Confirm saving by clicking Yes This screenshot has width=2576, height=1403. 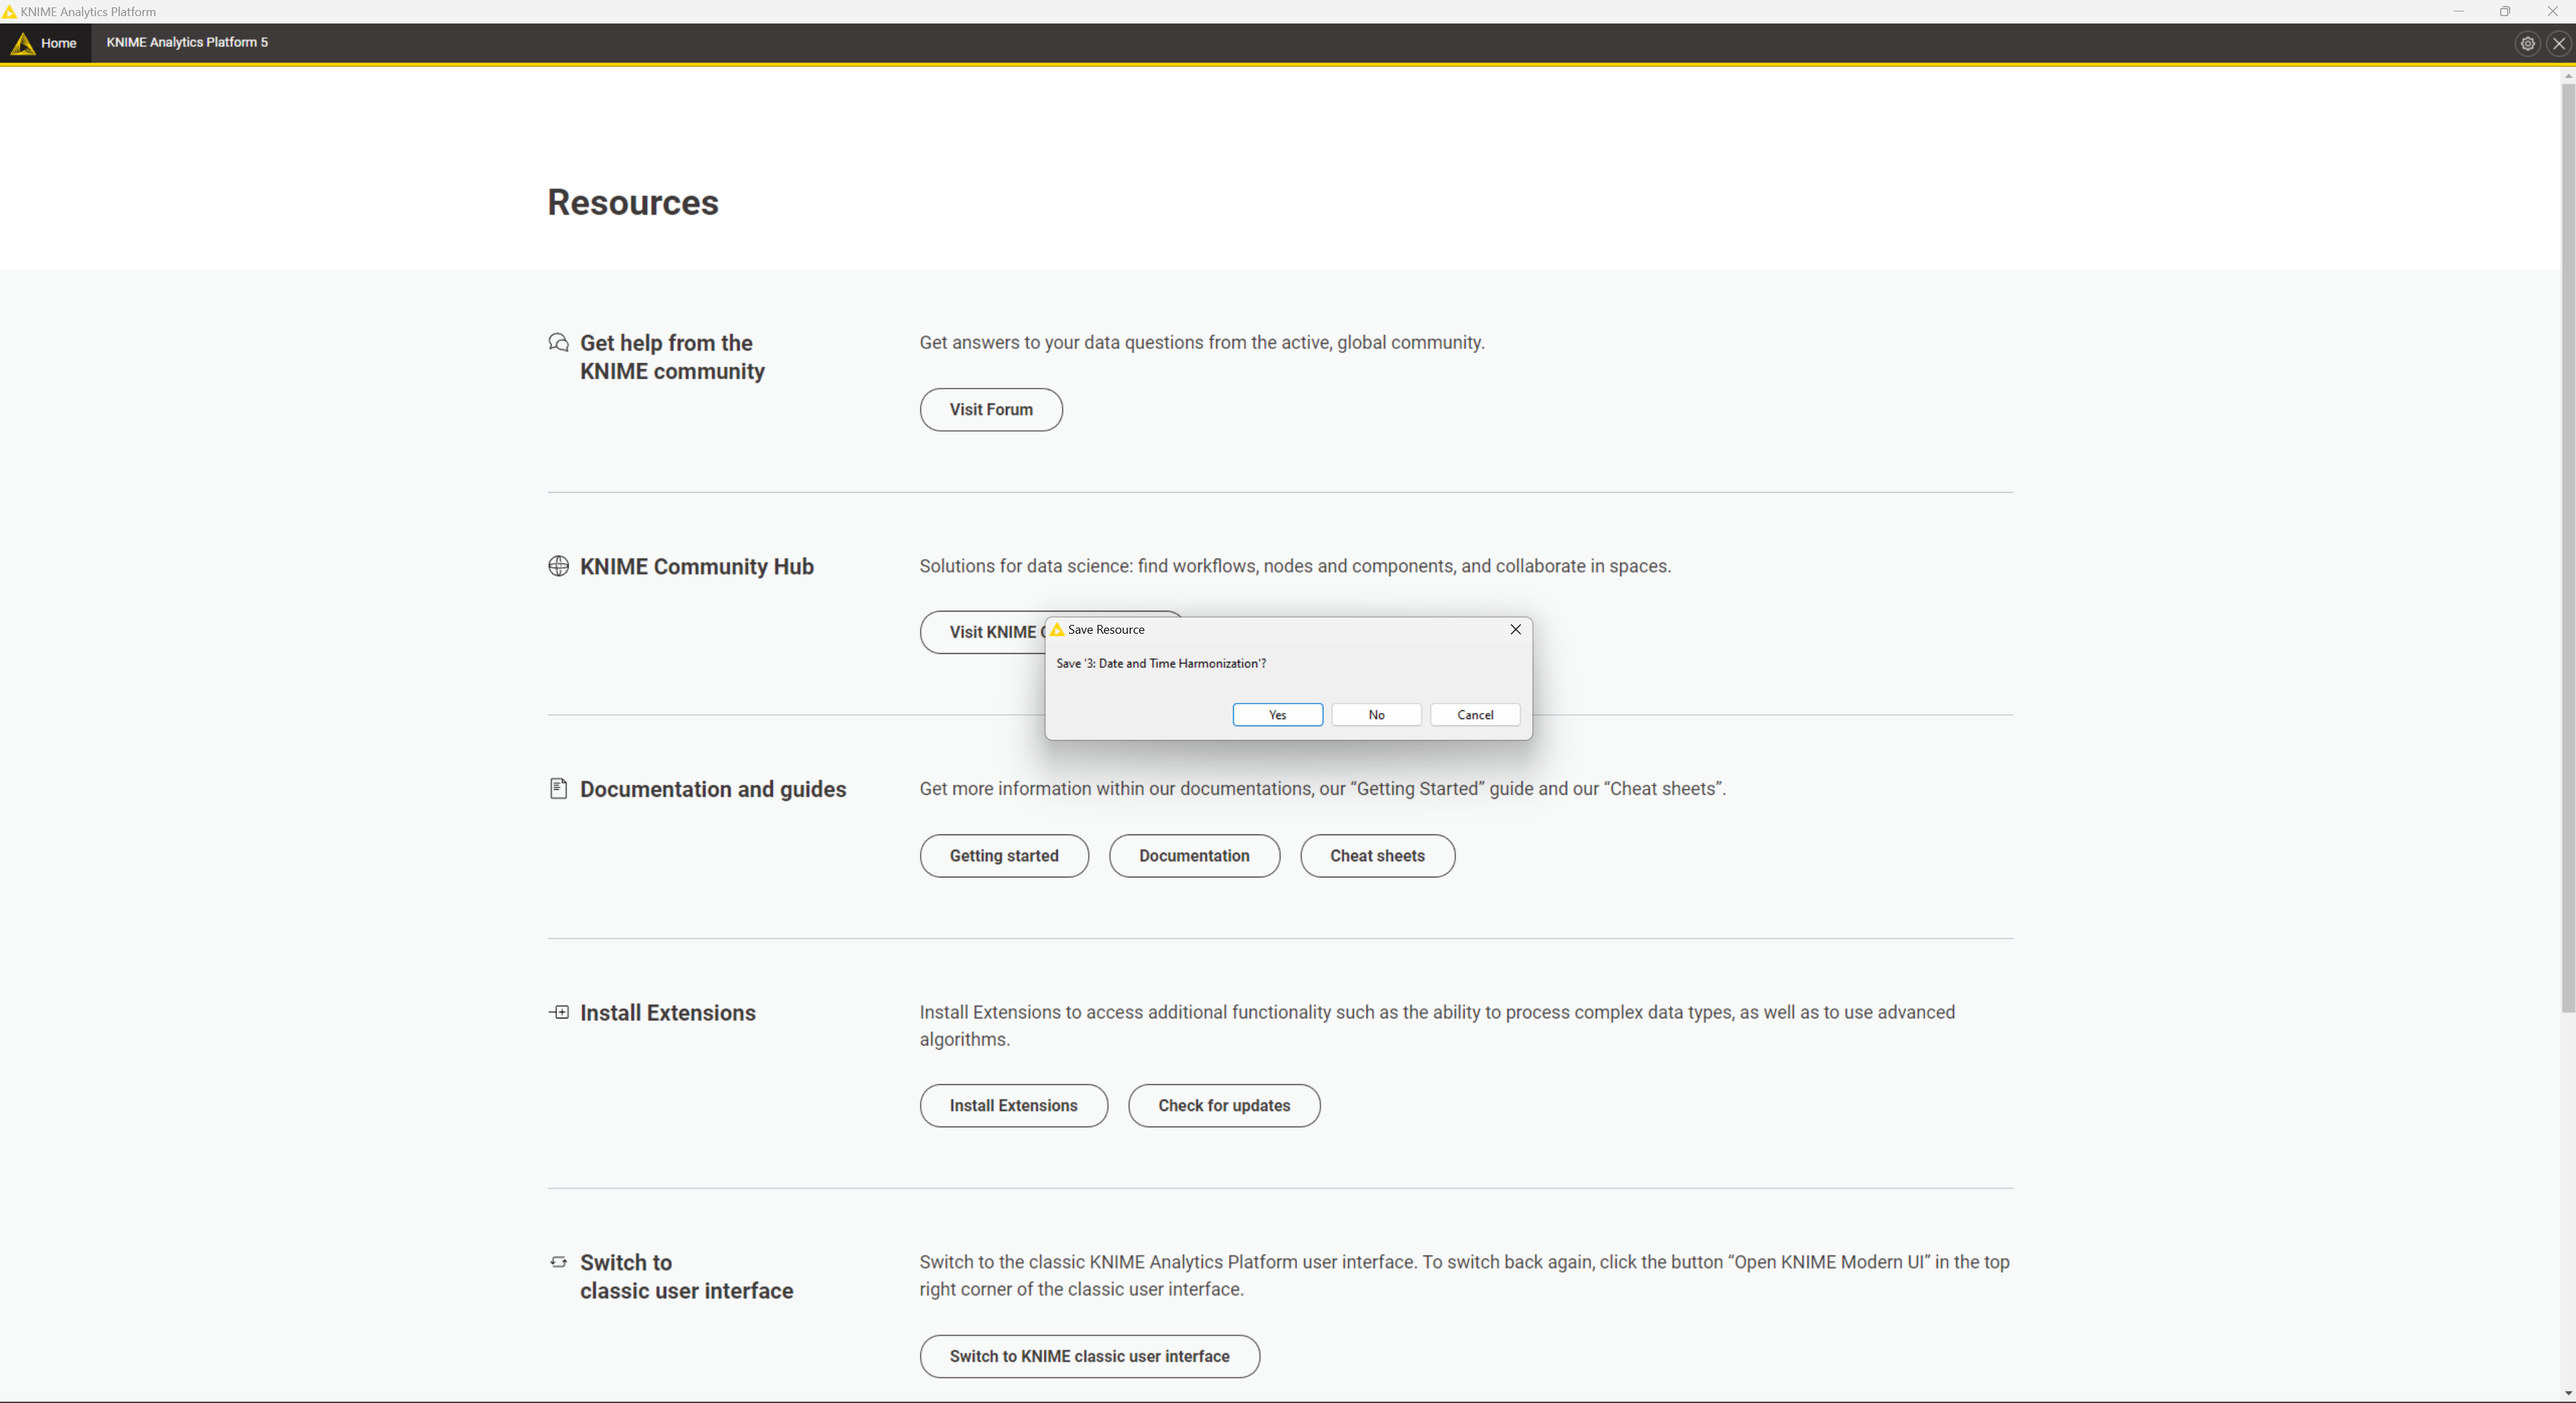[x=1277, y=715]
